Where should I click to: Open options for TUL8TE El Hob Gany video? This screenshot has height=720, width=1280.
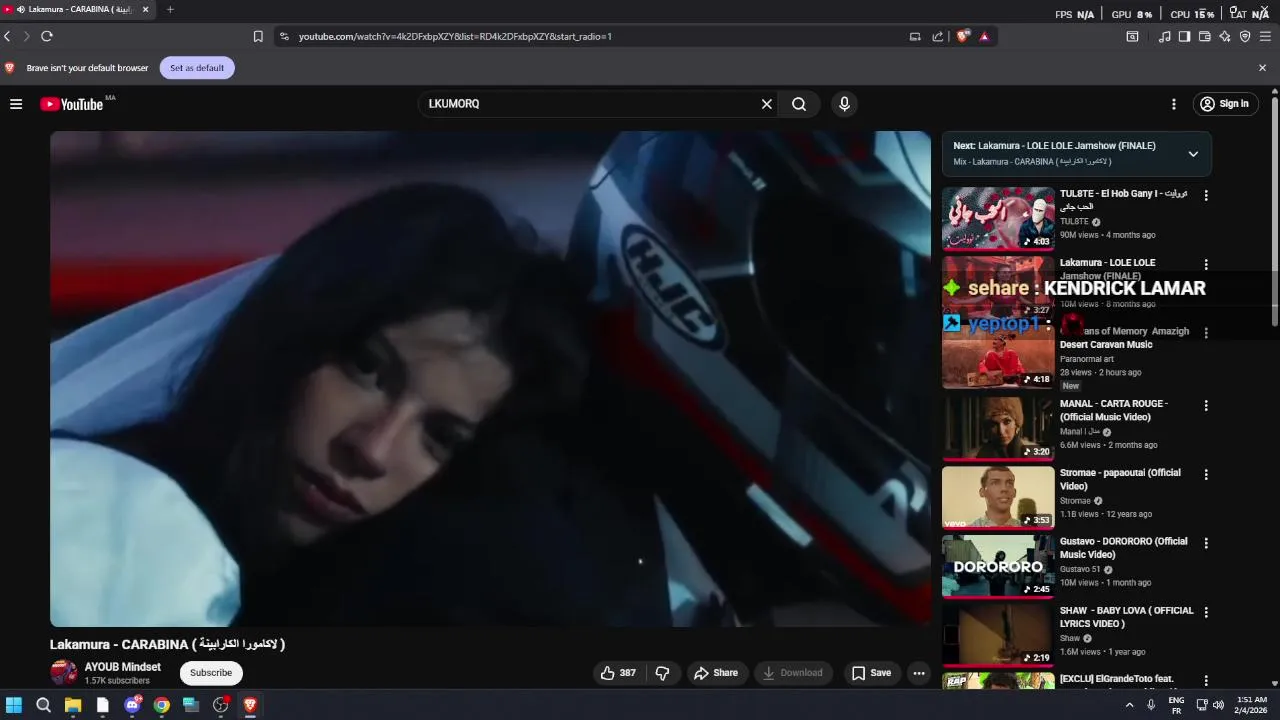pyautogui.click(x=1206, y=196)
